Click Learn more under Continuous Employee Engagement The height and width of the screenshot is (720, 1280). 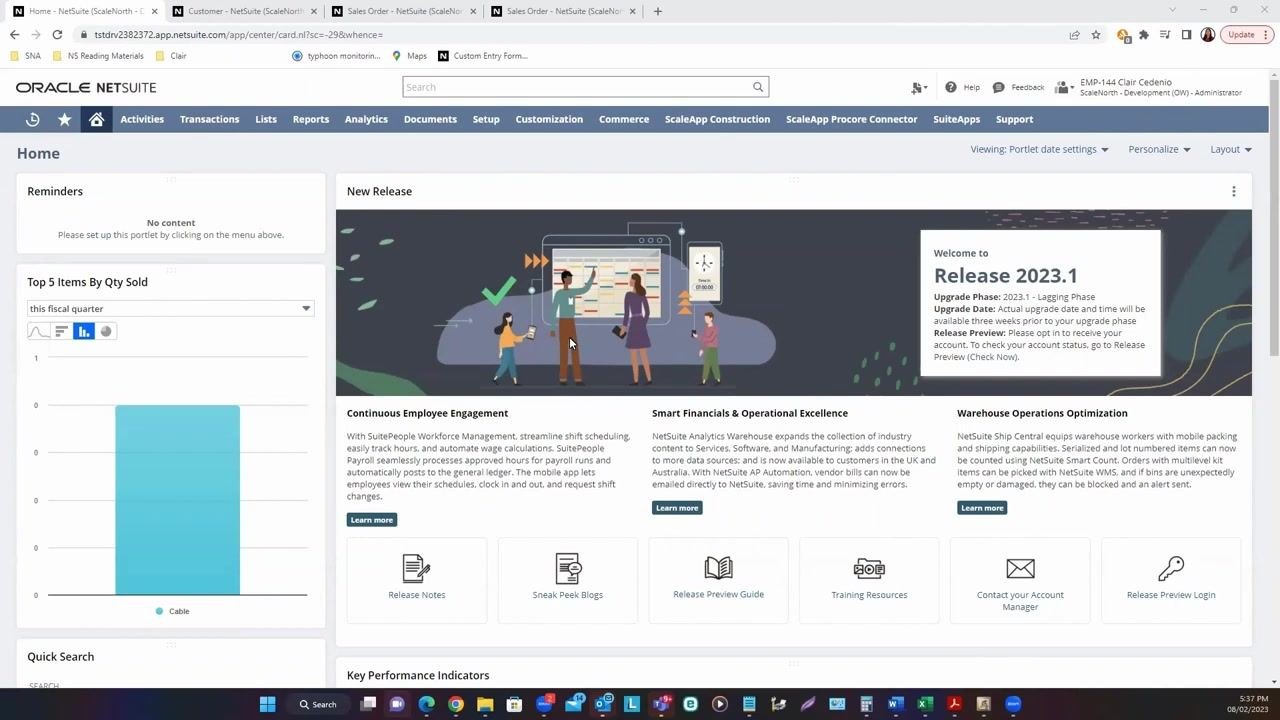click(372, 520)
